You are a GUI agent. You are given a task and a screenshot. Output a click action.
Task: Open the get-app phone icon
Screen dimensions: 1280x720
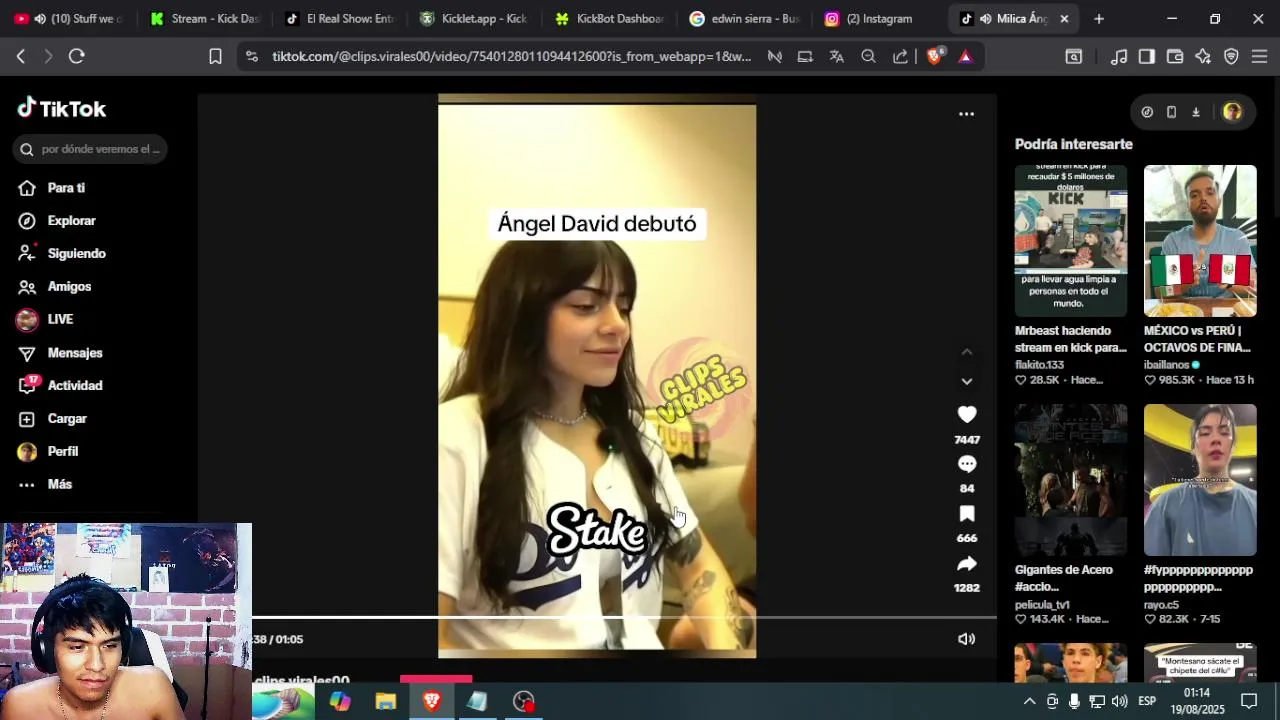click(1171, 112)
